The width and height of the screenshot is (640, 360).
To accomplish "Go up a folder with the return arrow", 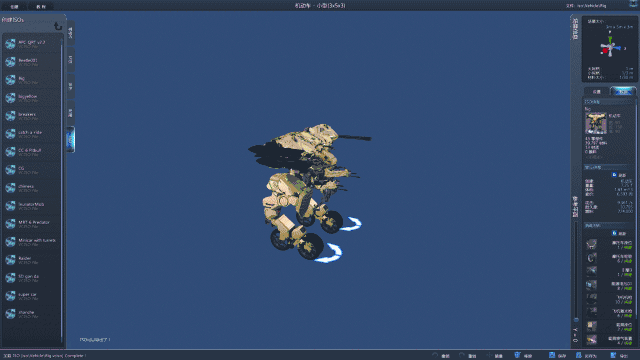I will (x=58, y=26).
